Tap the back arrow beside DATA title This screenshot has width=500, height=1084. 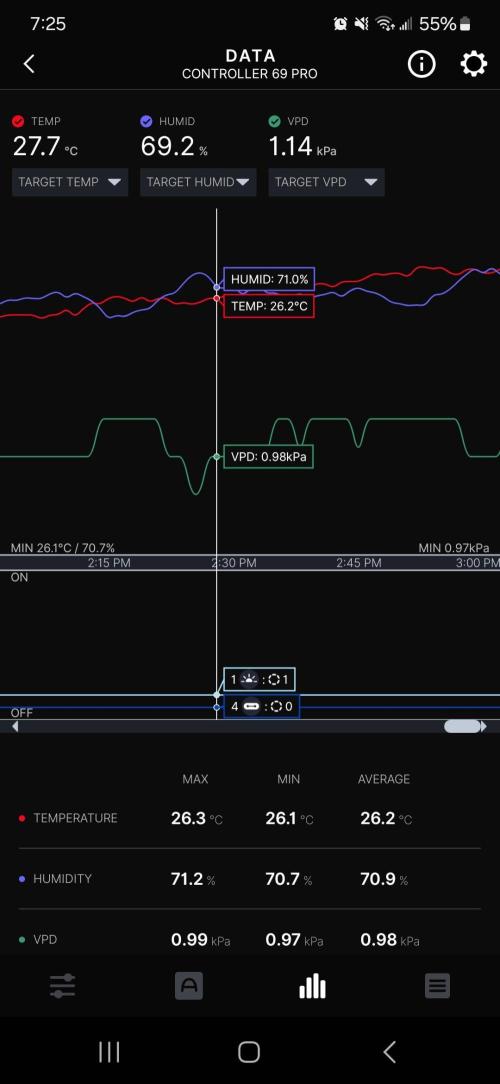click(x=28, y=64)
